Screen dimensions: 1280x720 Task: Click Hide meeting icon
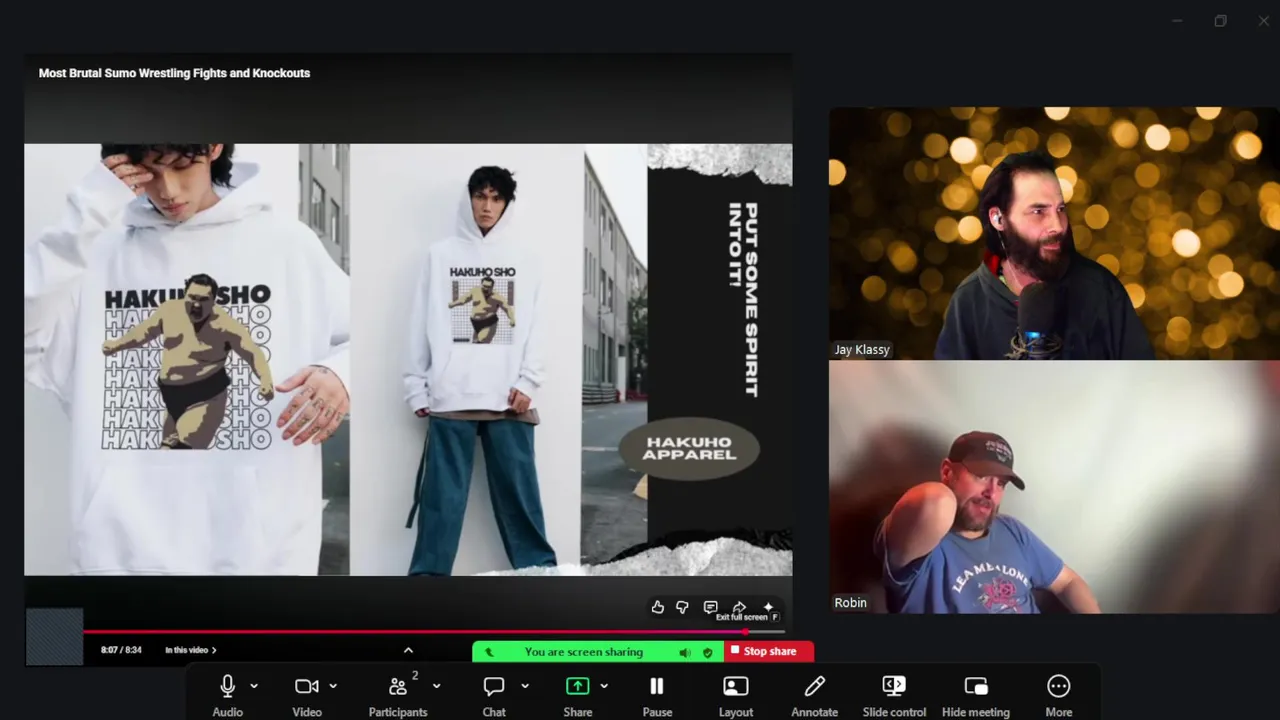tap(976, 686)
